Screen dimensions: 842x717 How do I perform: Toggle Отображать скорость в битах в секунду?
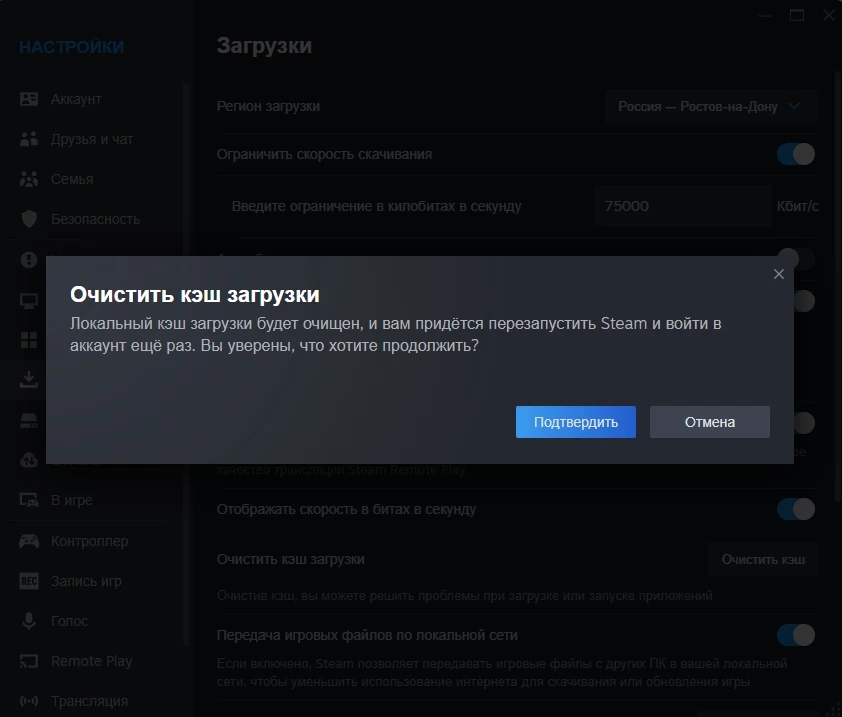point(796,509)
